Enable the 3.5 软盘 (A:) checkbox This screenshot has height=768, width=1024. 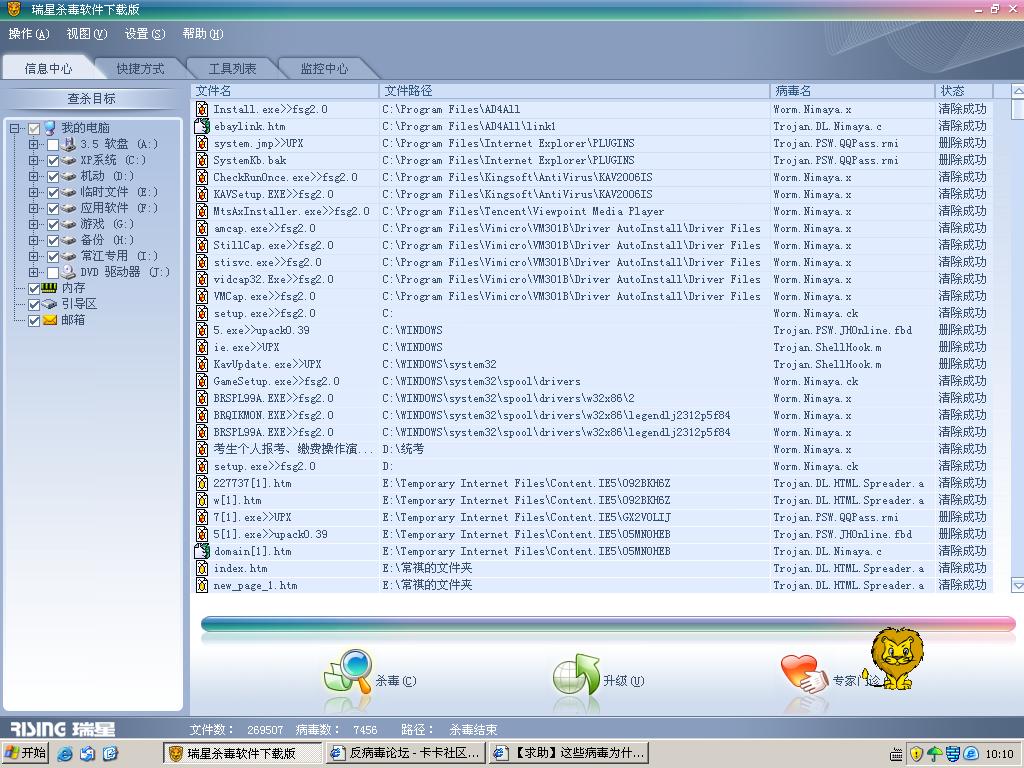pos(53,145)
